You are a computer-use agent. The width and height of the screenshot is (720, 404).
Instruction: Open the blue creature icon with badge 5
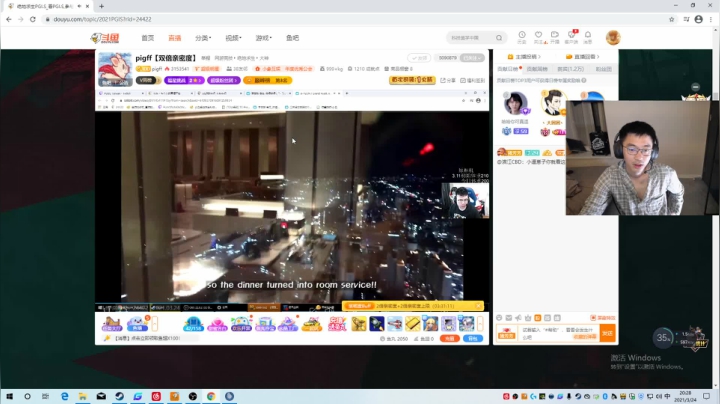pyautogui.click(x=137, y=324)
